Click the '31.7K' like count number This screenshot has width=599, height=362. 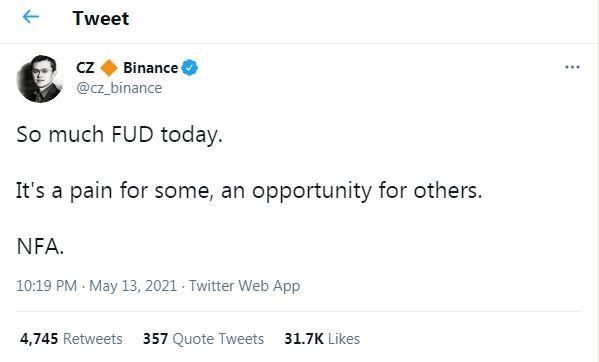pos(304,338)
